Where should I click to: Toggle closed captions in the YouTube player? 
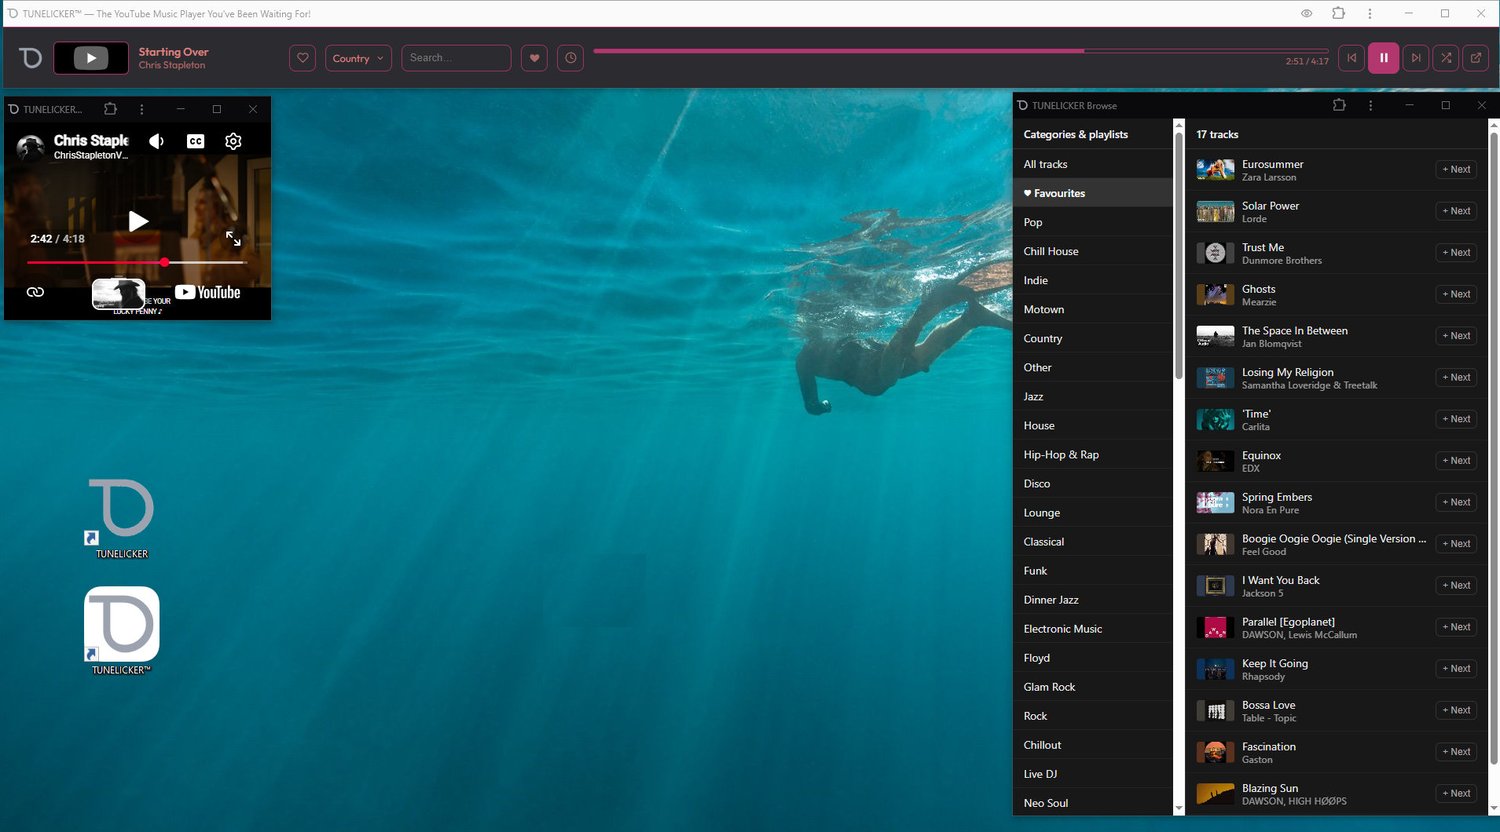tap(196, 141)
